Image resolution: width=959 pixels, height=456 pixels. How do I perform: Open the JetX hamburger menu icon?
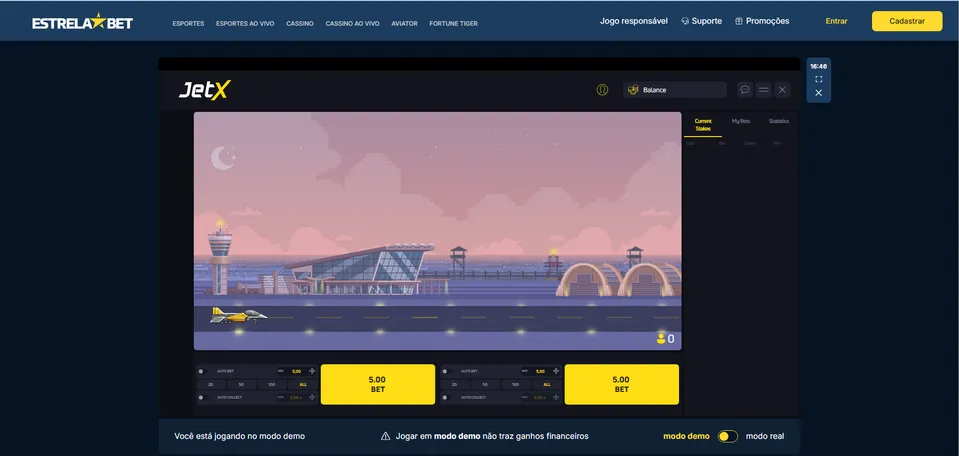[x=764, y=90]
